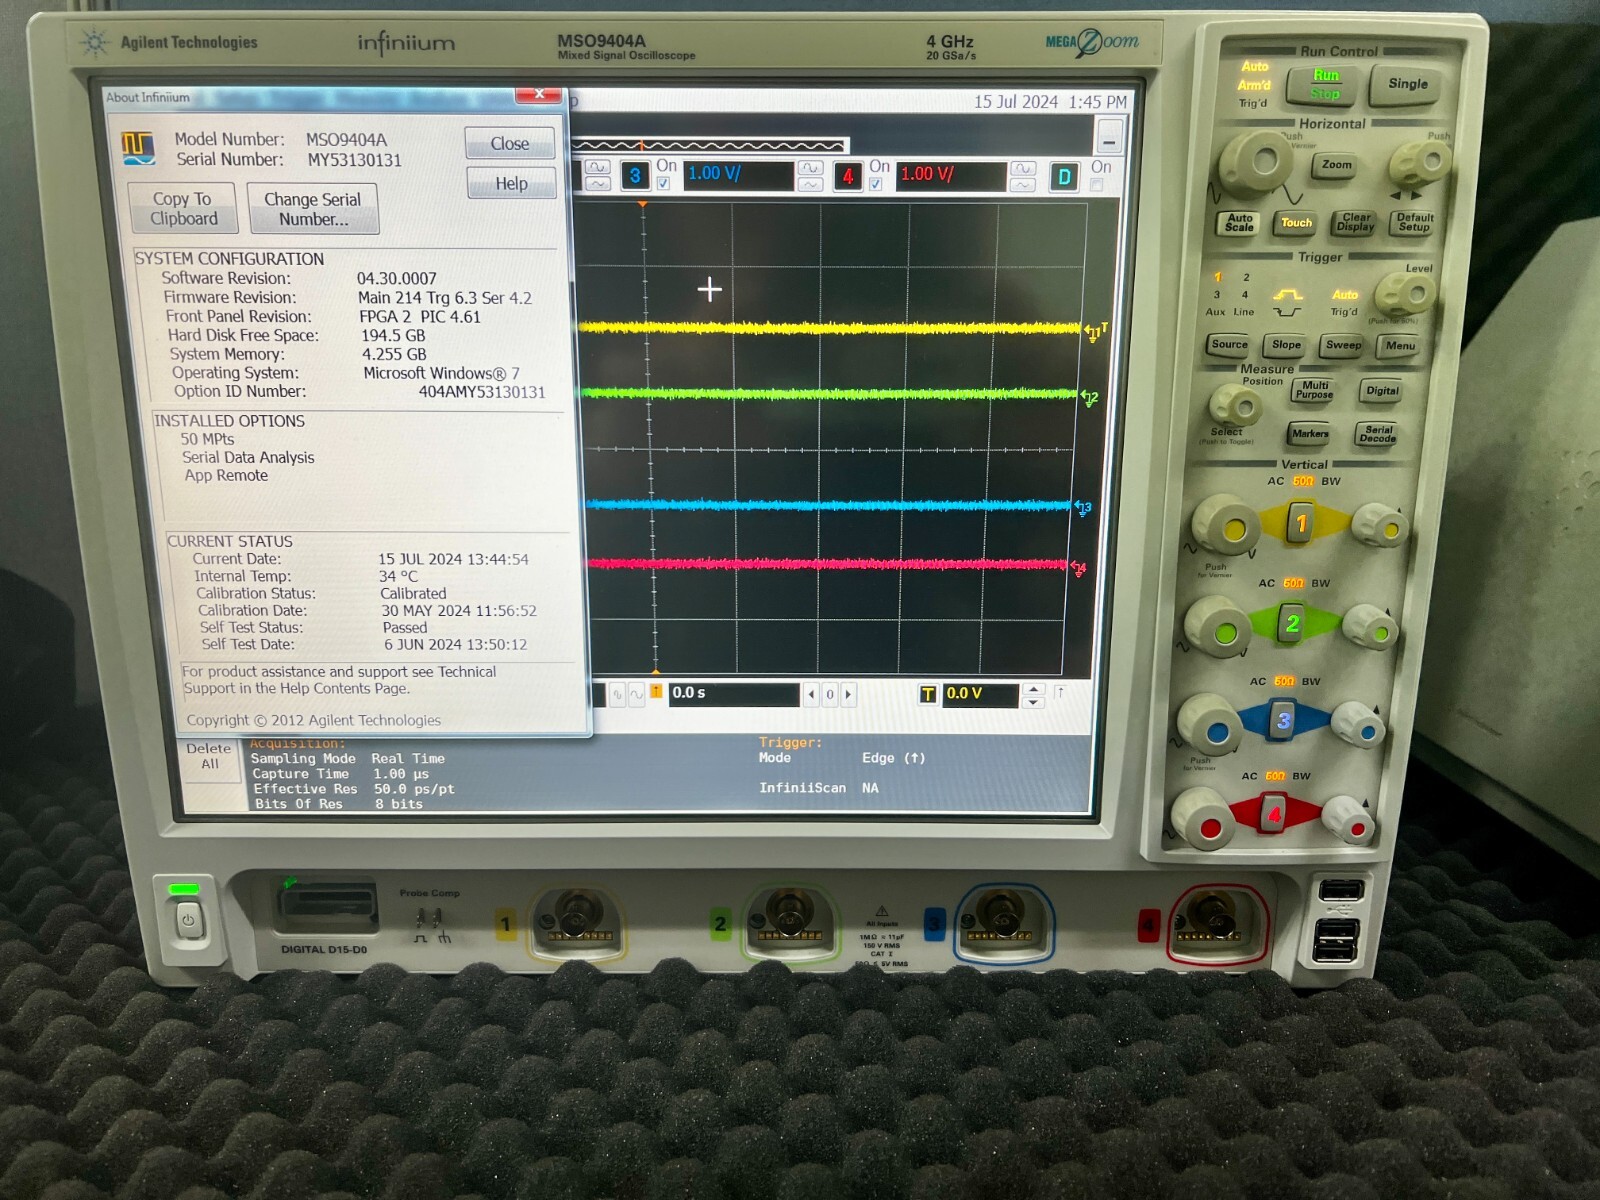Viewport: 1600px width, 1200px height.
Task: Click the red X on About Infiniium
Action: click(539, 95)
